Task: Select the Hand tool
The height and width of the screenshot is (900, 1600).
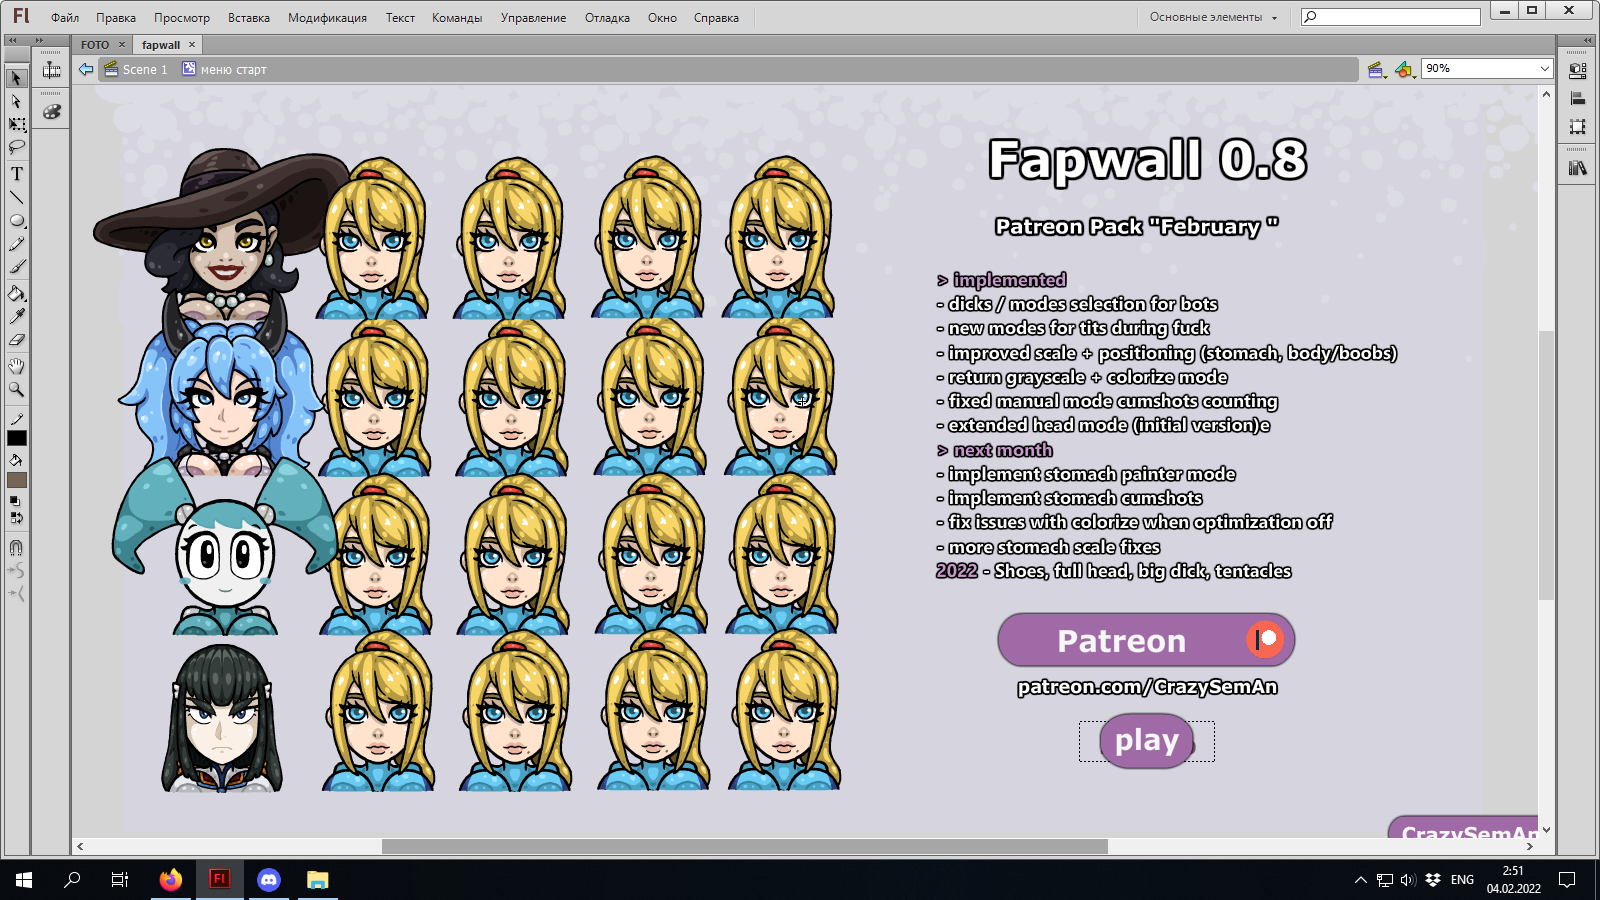Action: click(x=17, y=366)
